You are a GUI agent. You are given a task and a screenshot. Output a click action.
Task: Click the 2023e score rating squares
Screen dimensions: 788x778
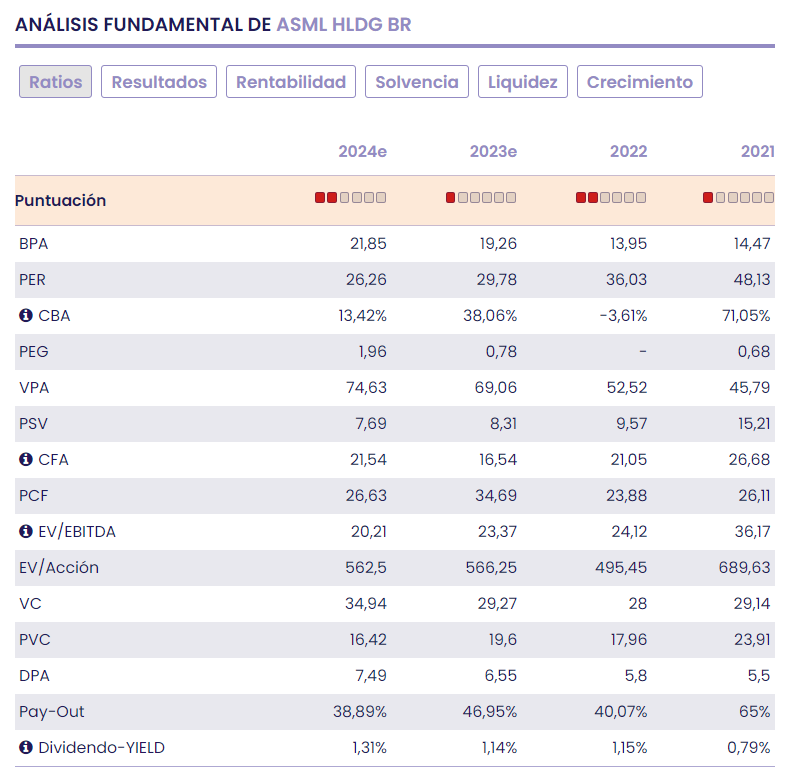point(481,198)
